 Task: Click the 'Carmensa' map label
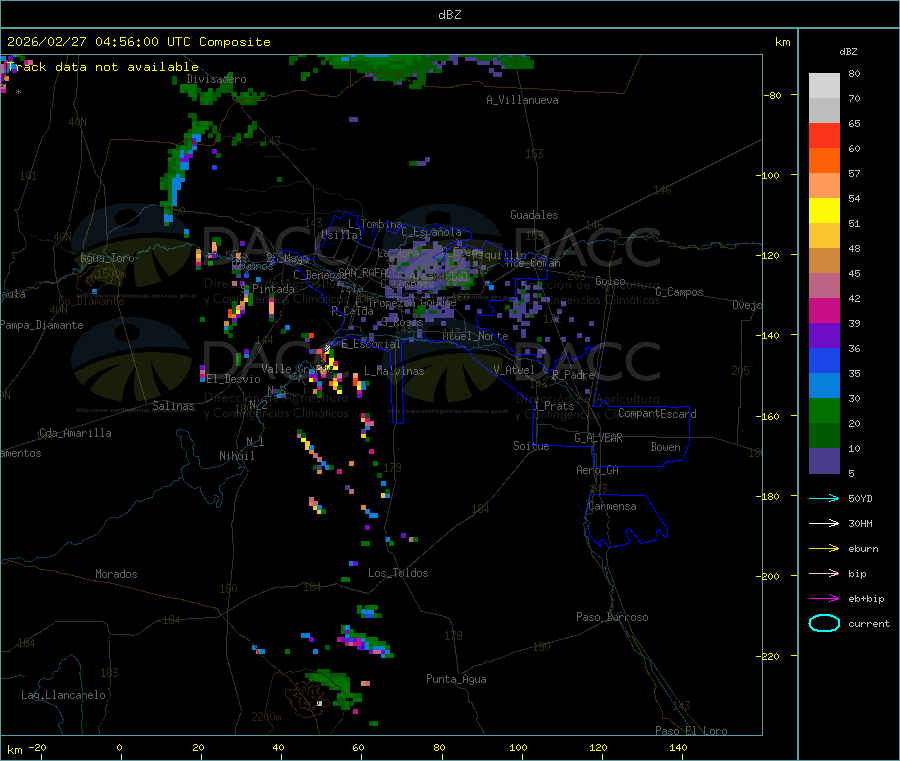(x=612, y=506)
